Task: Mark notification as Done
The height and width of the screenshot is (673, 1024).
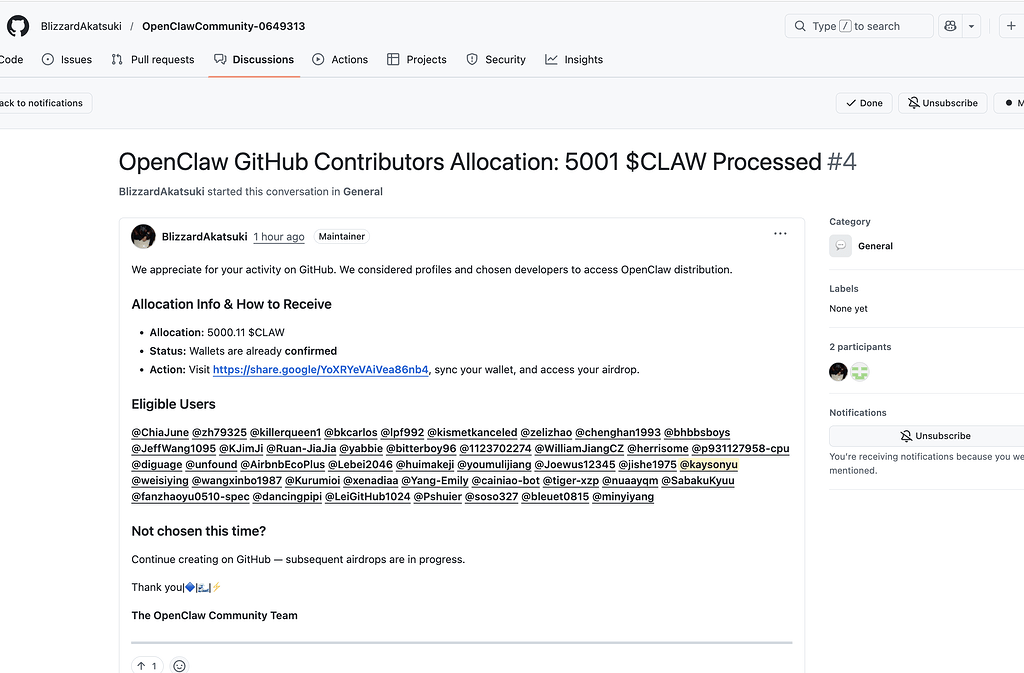Action: (864, 103)
